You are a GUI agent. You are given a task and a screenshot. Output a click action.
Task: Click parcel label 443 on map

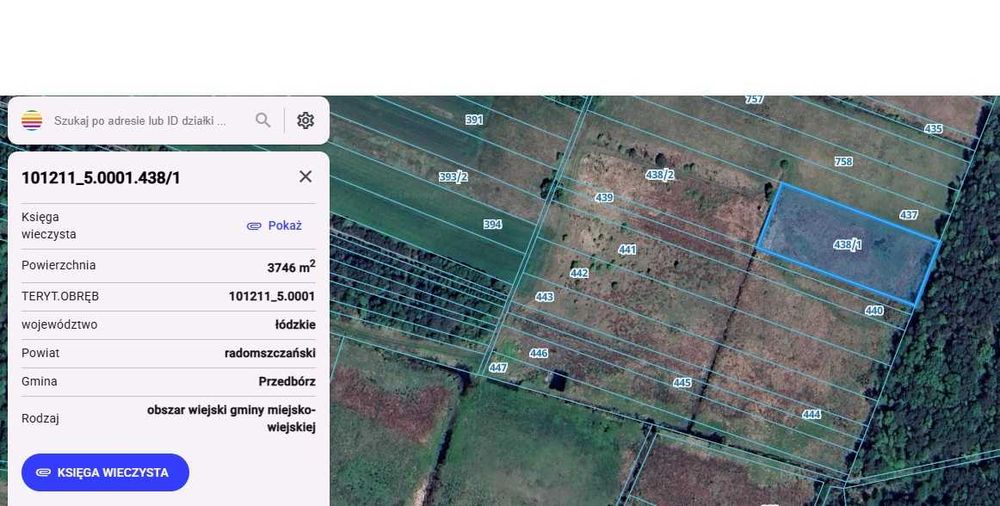click(544, 297)
